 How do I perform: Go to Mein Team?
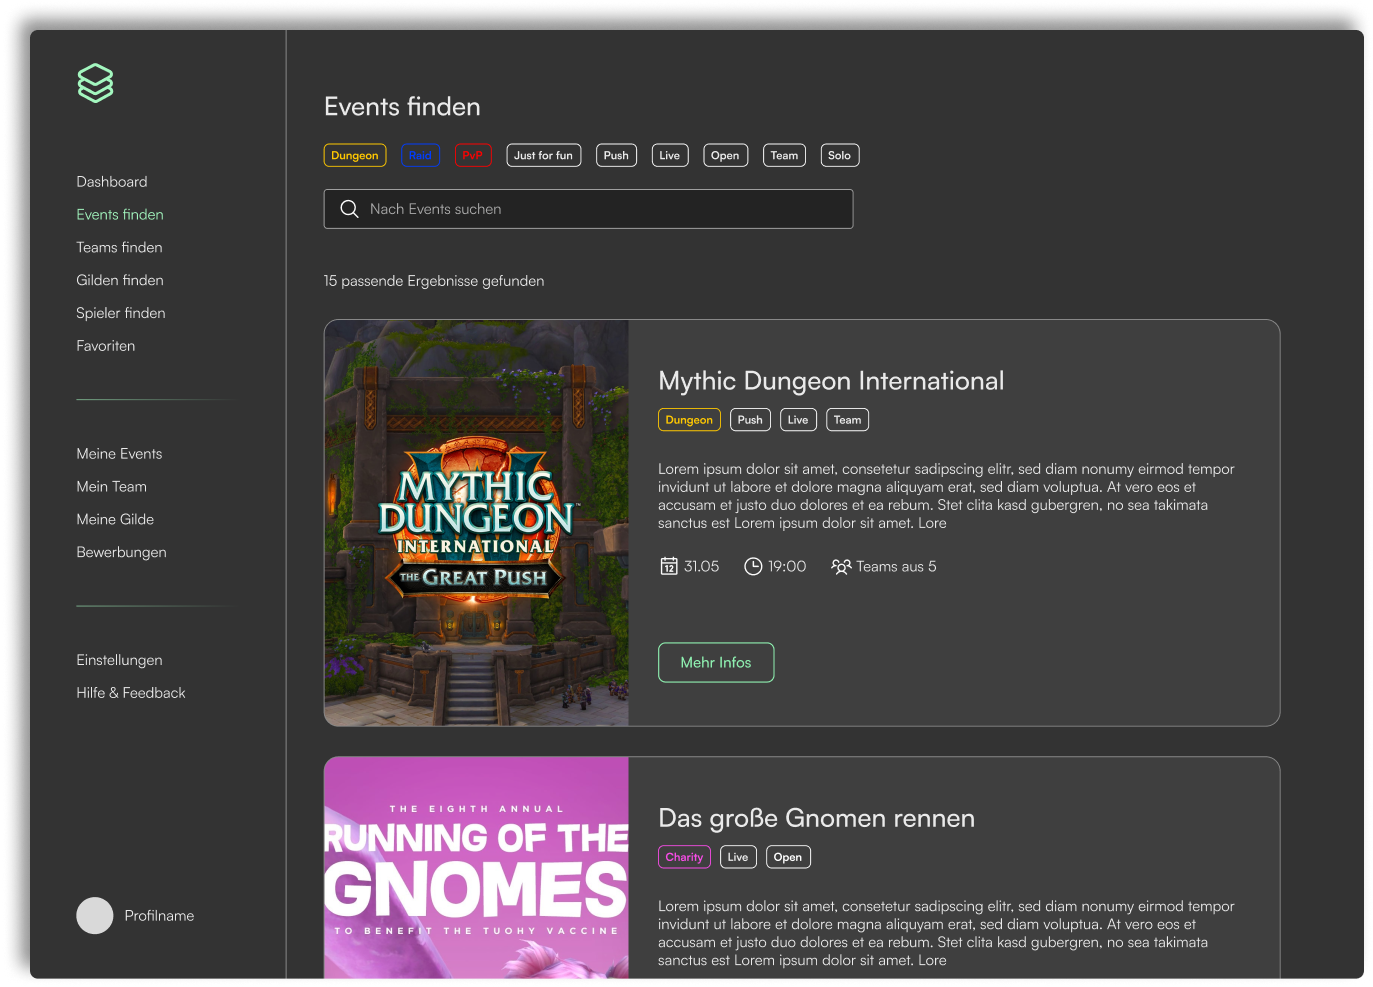[112, 487]
